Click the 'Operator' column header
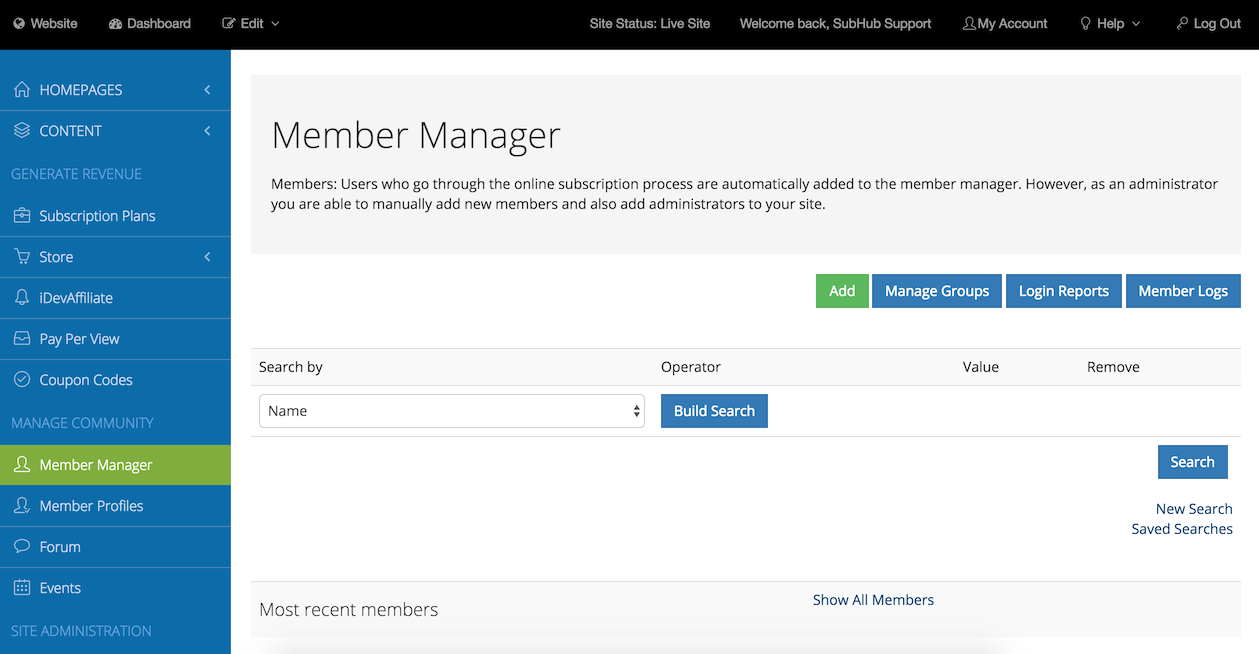The image size is (1259, 654). pyautogui.click(x=691, y=367)
